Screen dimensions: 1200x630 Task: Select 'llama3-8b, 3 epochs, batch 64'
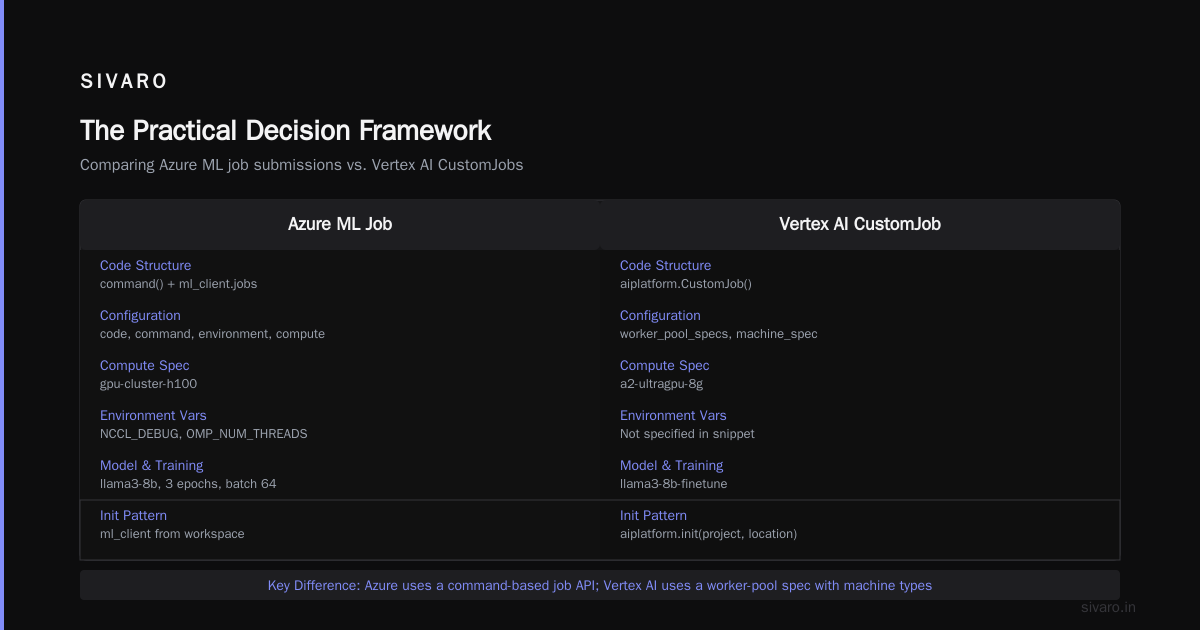(x=188, y=484)
